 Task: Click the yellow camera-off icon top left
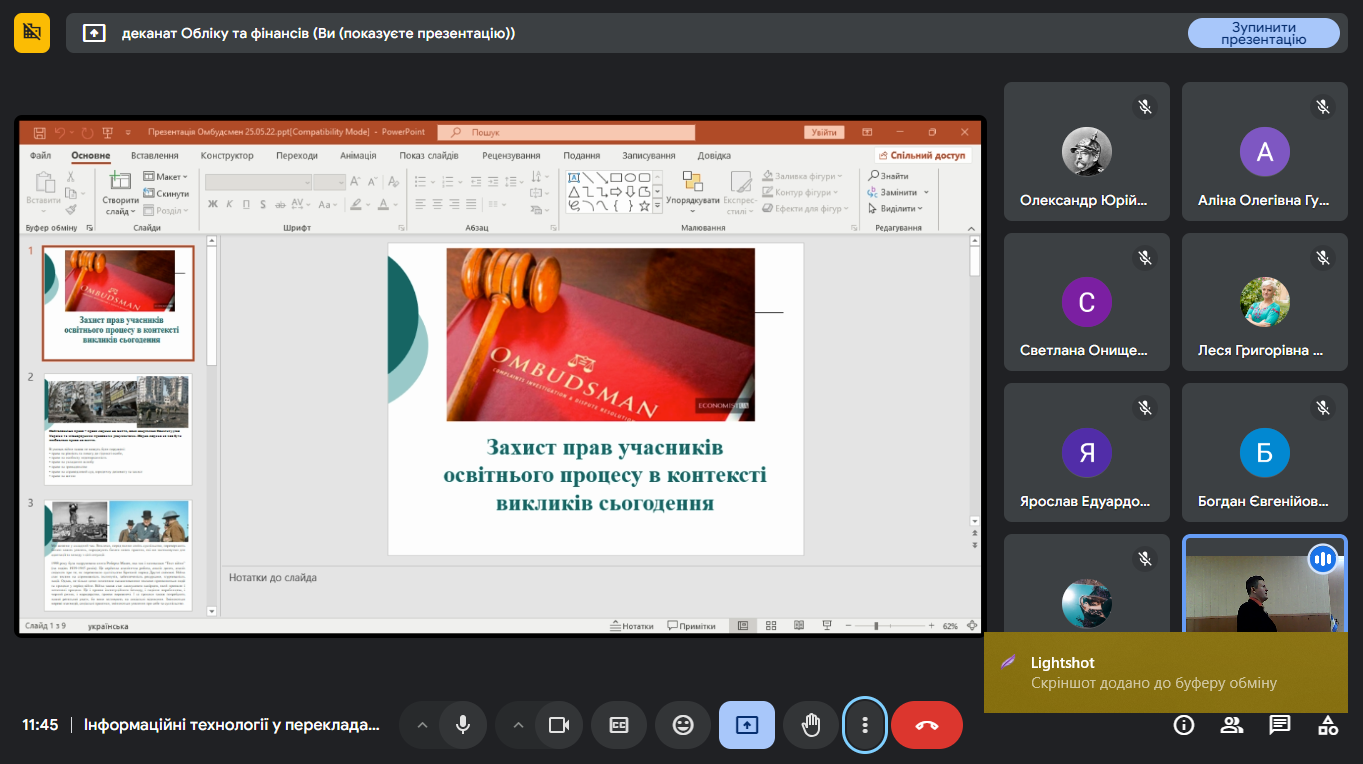[x=32, y=33]
